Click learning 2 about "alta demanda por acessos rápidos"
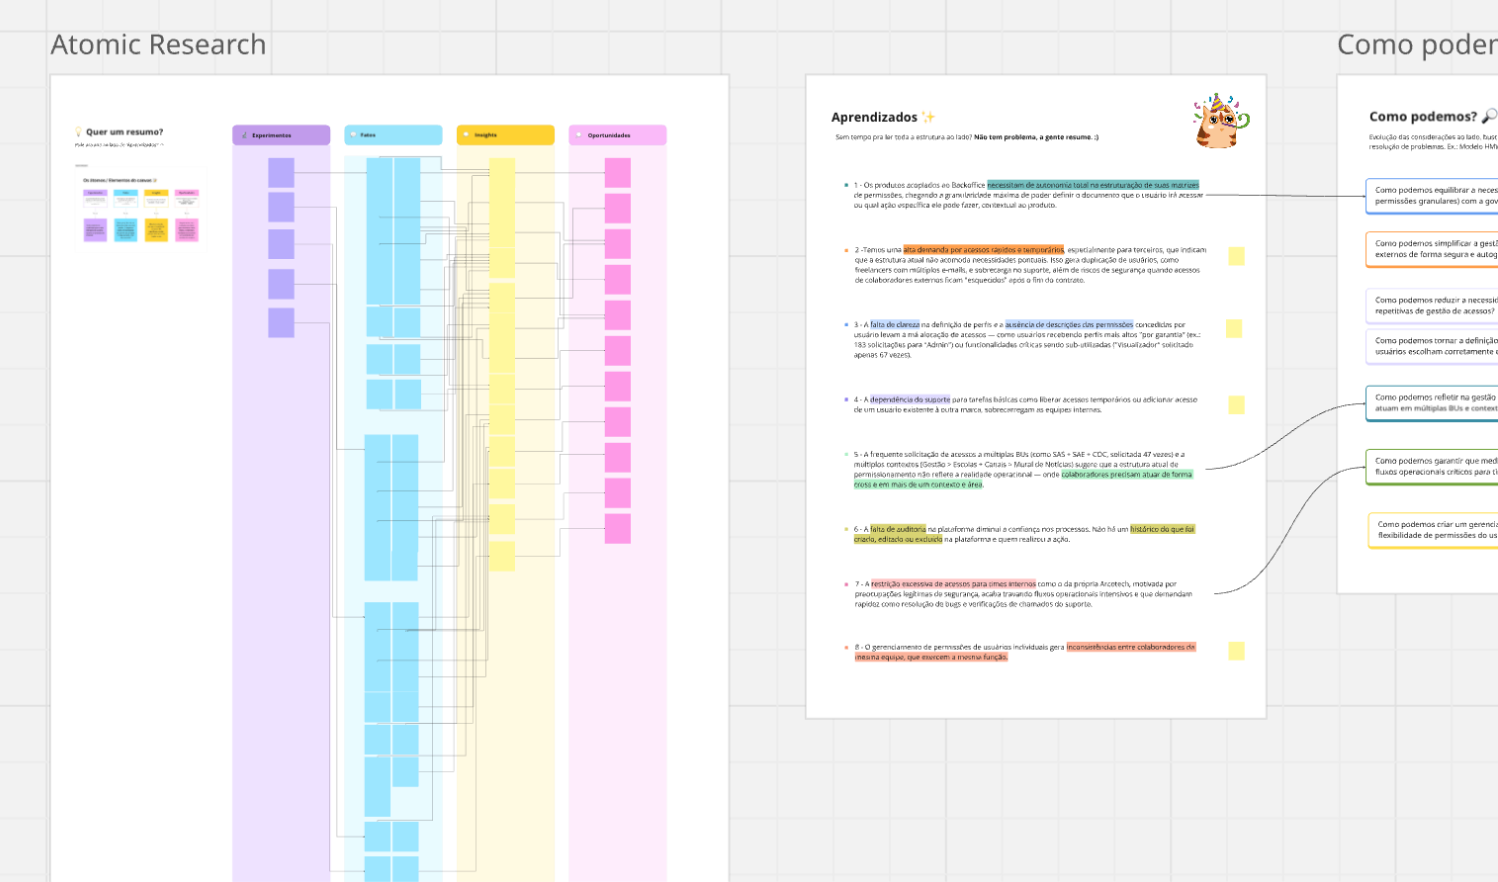Screen dimensions: 1498x882 point(1029,265)
